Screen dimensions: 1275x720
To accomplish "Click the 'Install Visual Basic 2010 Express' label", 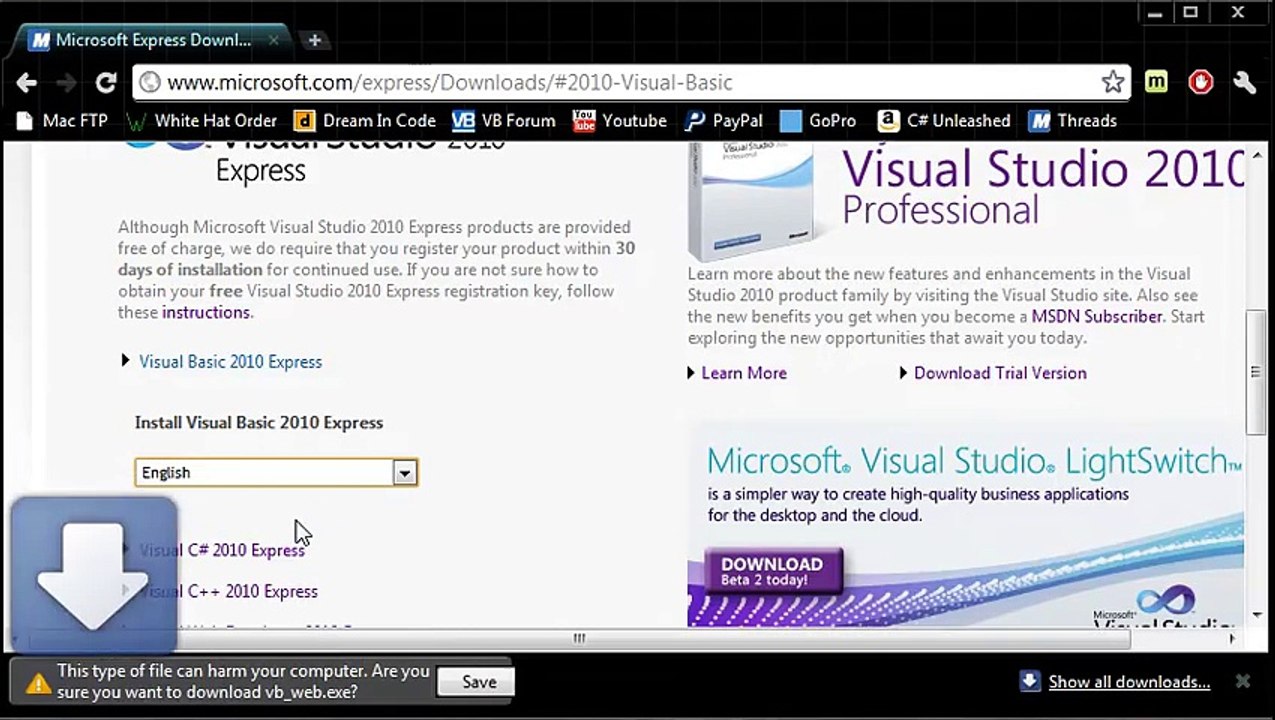I will pyautogui.click(x=259, y=423).
